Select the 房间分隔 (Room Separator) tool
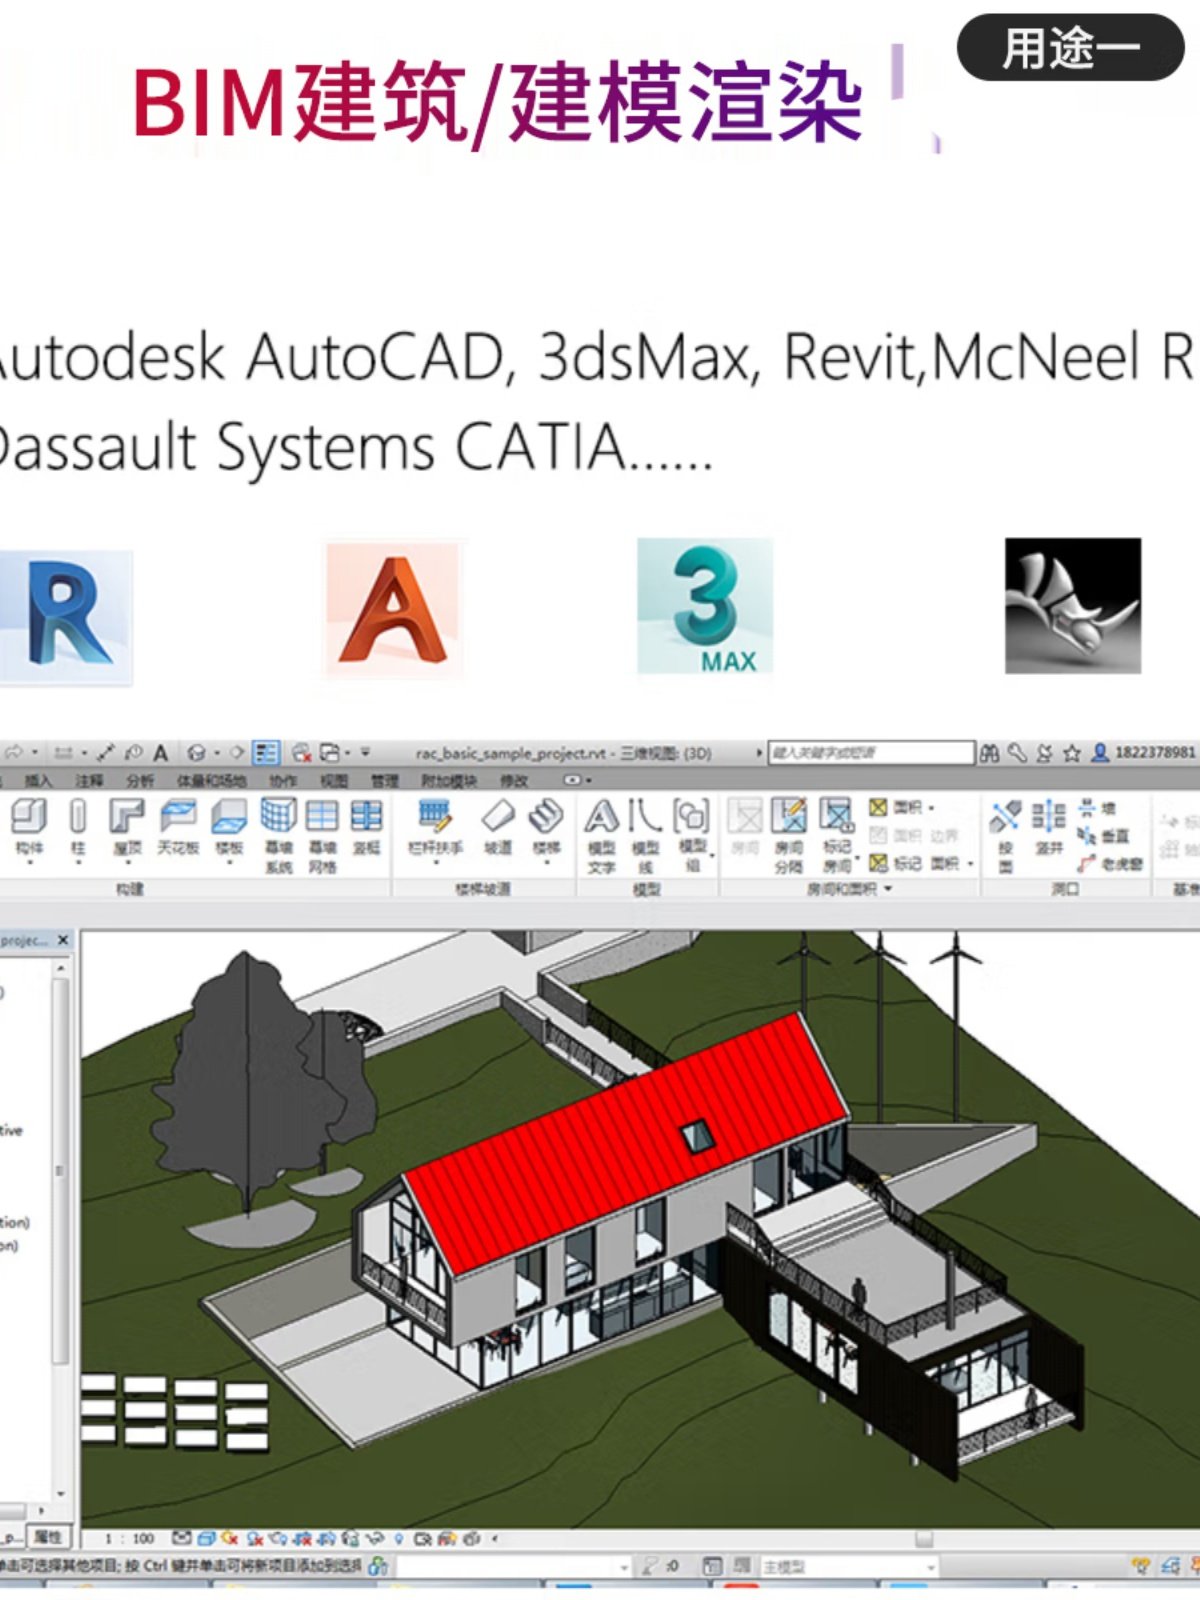 (788, 836)
